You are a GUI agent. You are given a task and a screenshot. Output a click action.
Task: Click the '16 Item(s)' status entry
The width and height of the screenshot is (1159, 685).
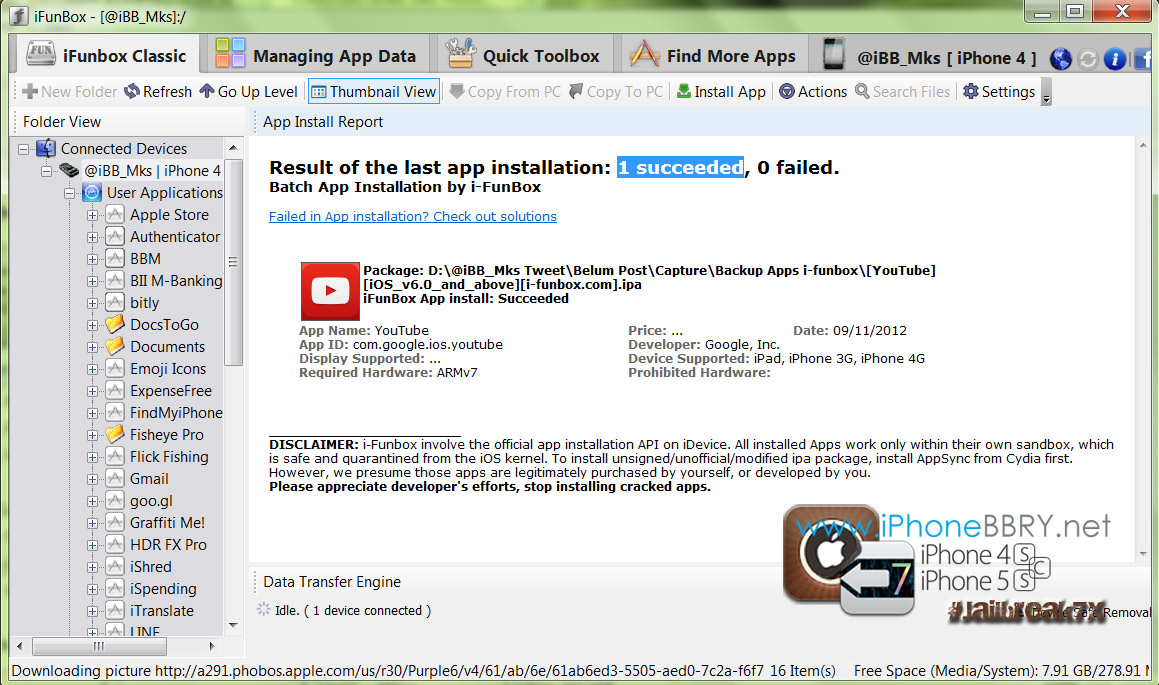pos(803,671)
